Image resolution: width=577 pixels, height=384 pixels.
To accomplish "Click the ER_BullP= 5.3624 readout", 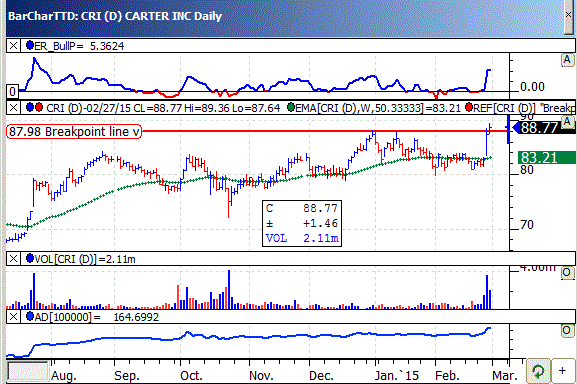I will pos(79,46).
